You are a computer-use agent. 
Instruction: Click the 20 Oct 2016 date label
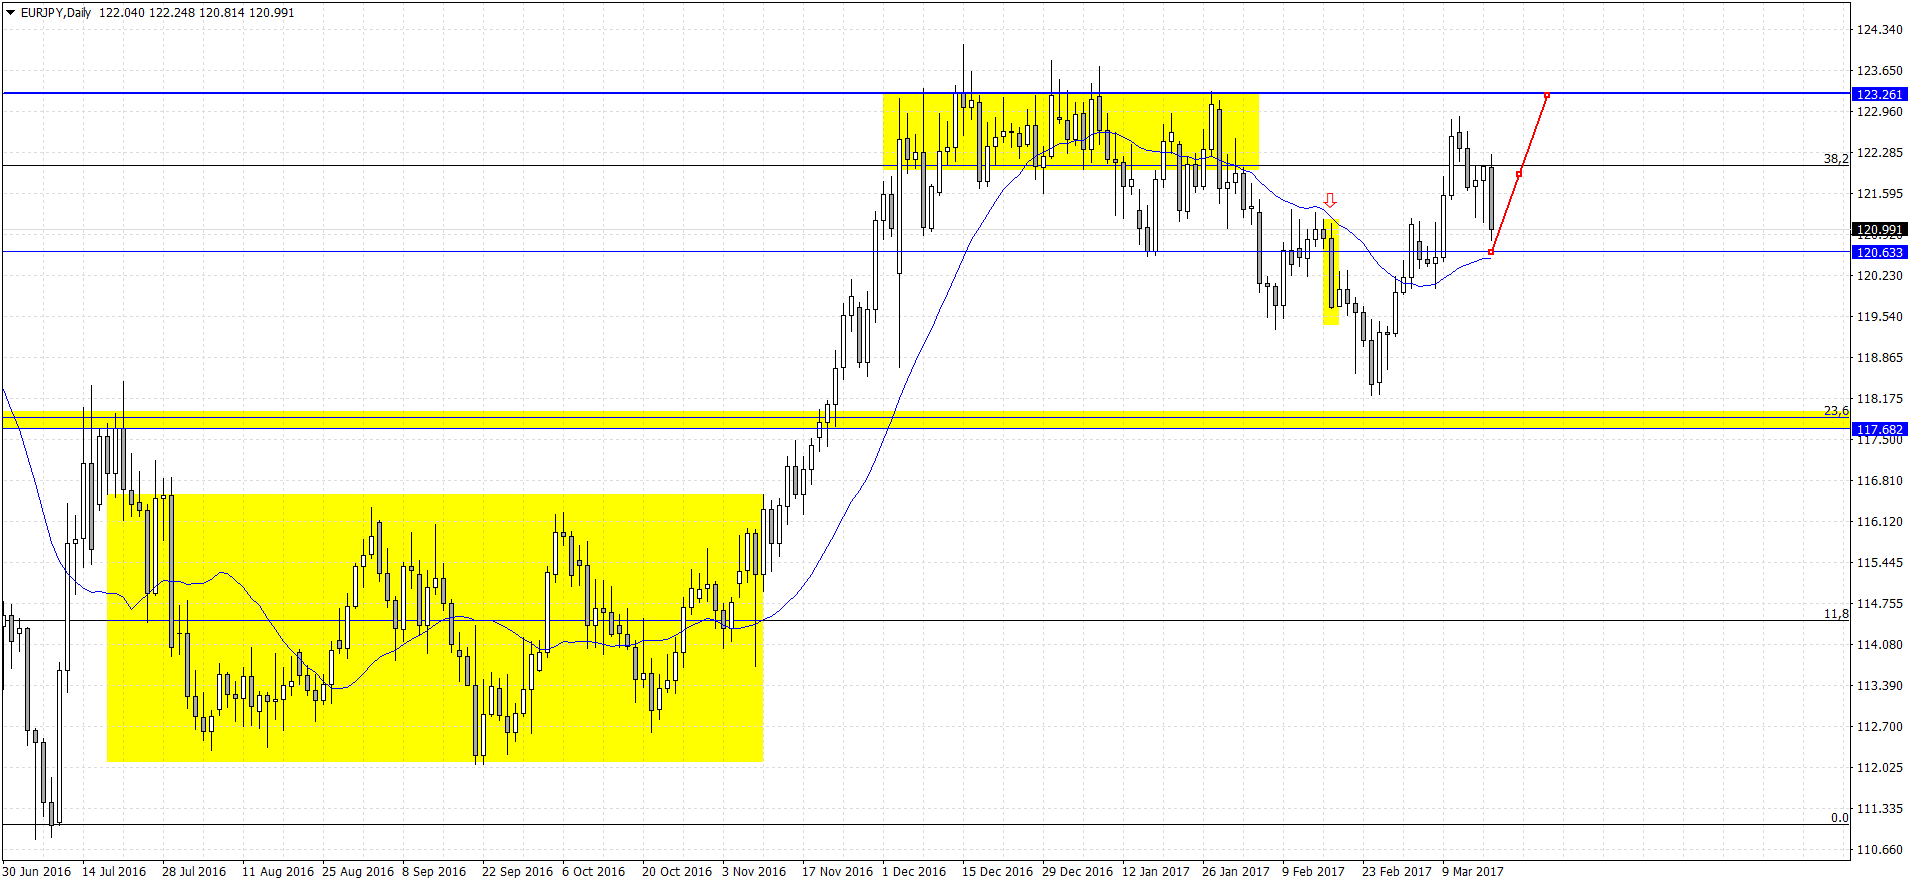tap(677, 872)
